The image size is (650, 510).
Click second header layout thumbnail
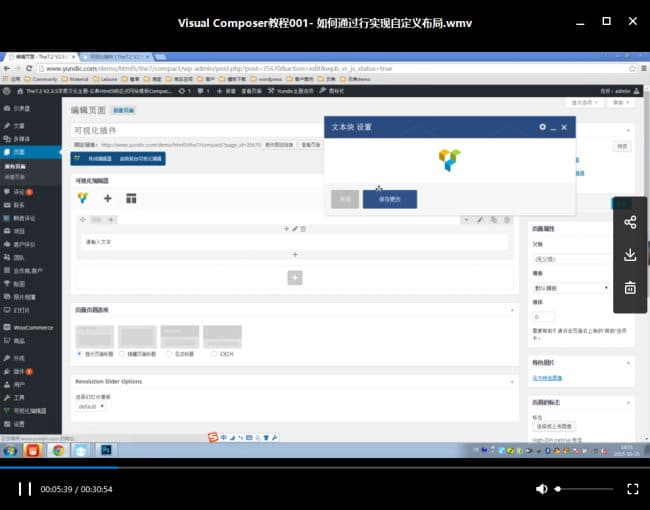(137, 337)
